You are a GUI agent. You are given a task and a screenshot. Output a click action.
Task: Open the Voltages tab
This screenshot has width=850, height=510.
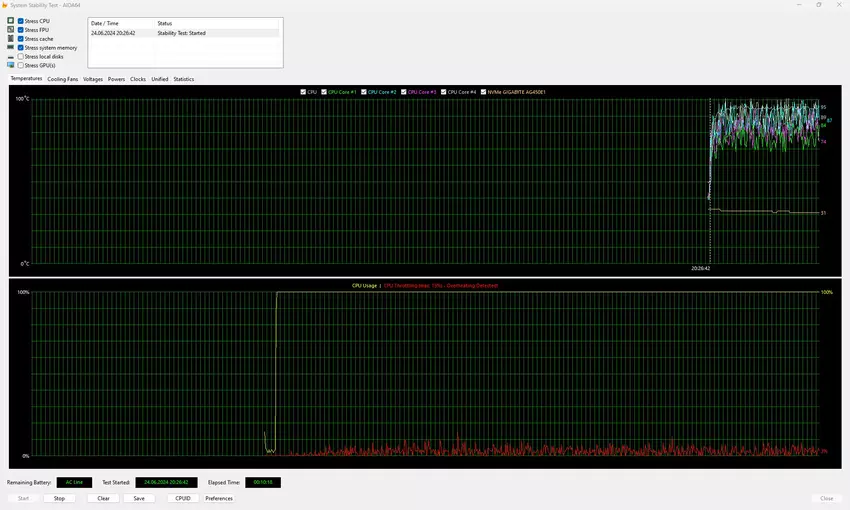click(x=93, y=79)
